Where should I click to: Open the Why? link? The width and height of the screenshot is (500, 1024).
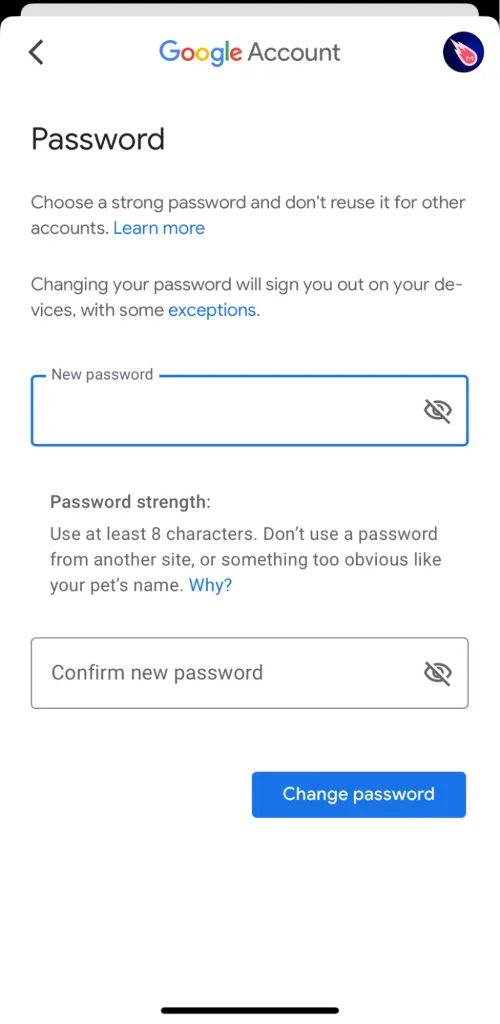210,585
